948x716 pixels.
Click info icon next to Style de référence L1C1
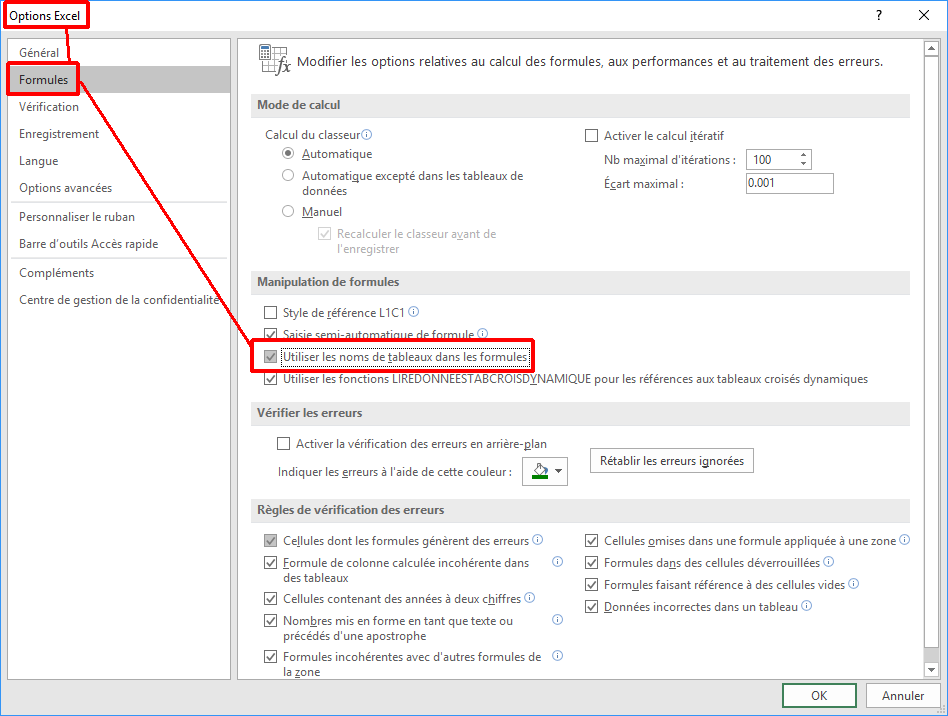tap(414, 311)
